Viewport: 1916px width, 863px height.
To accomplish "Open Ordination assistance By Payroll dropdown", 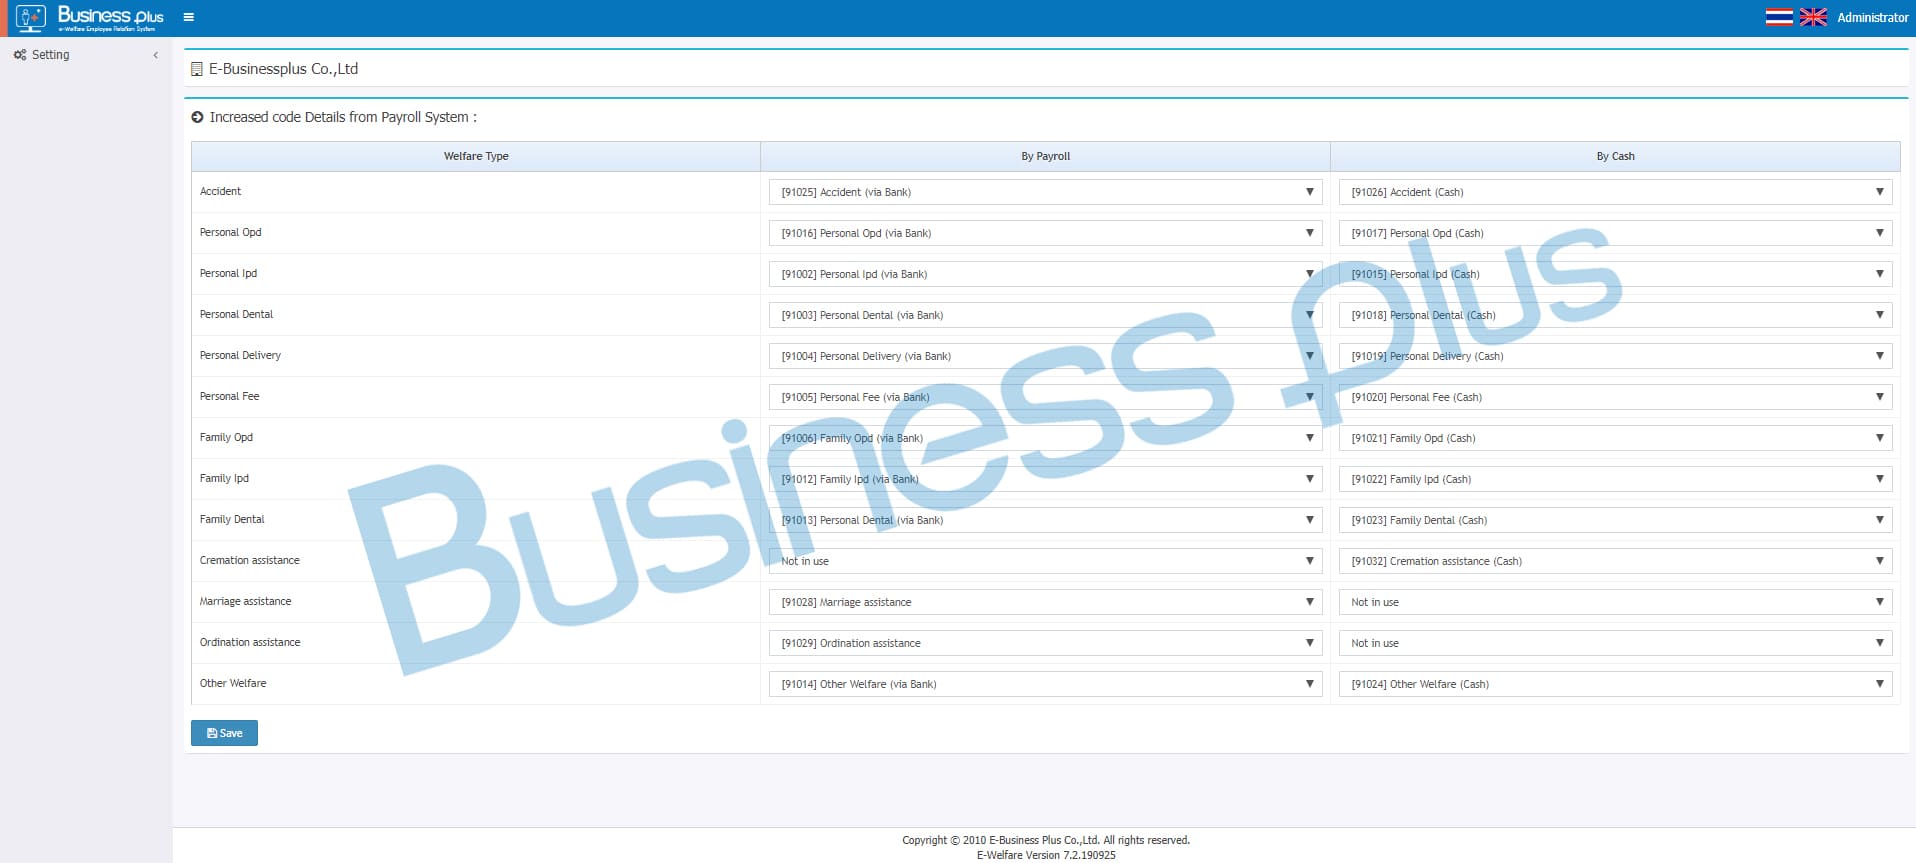I will point(1045,643).
